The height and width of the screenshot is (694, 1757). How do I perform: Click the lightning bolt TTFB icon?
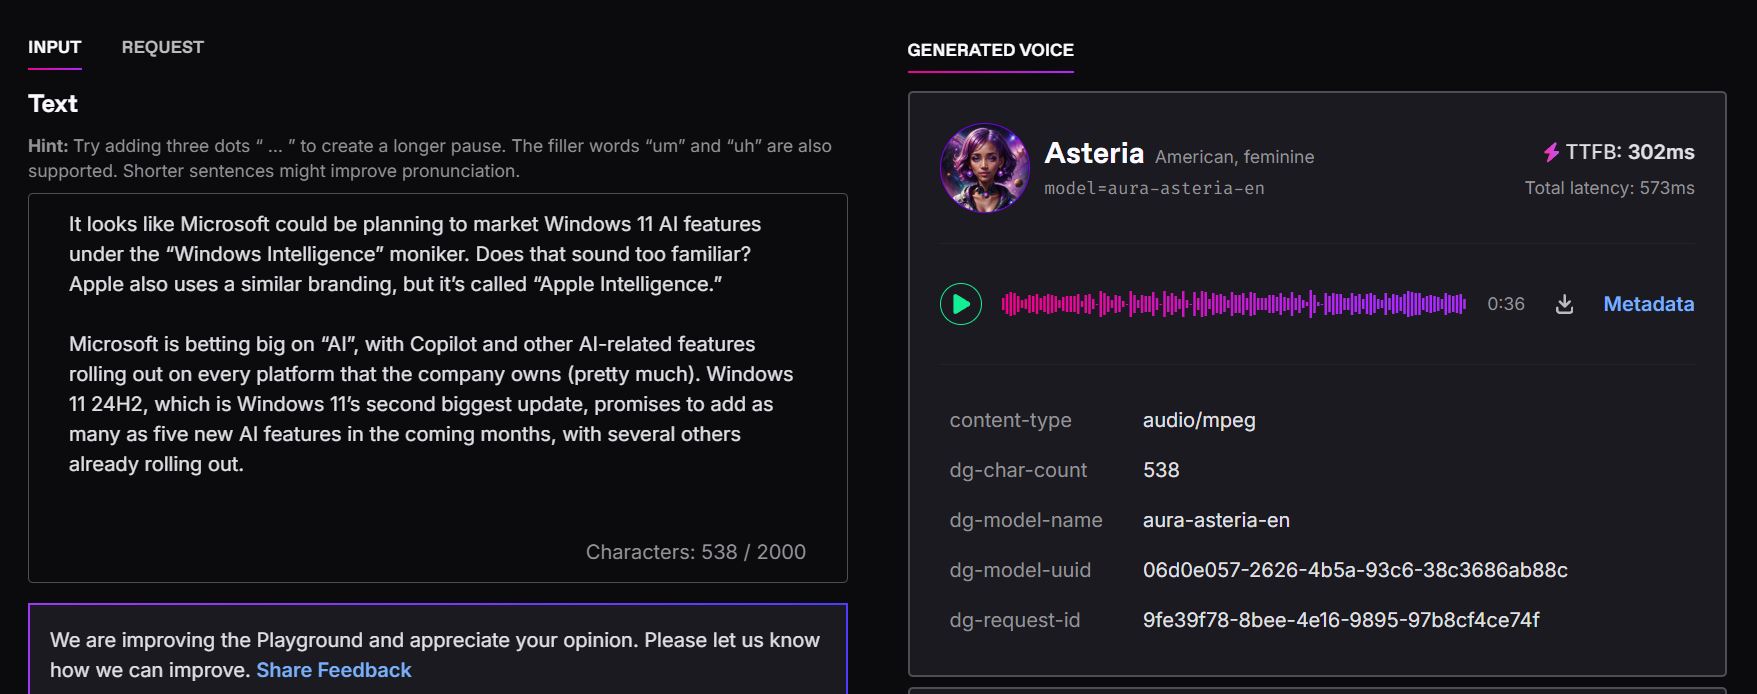pos(1551,152)
